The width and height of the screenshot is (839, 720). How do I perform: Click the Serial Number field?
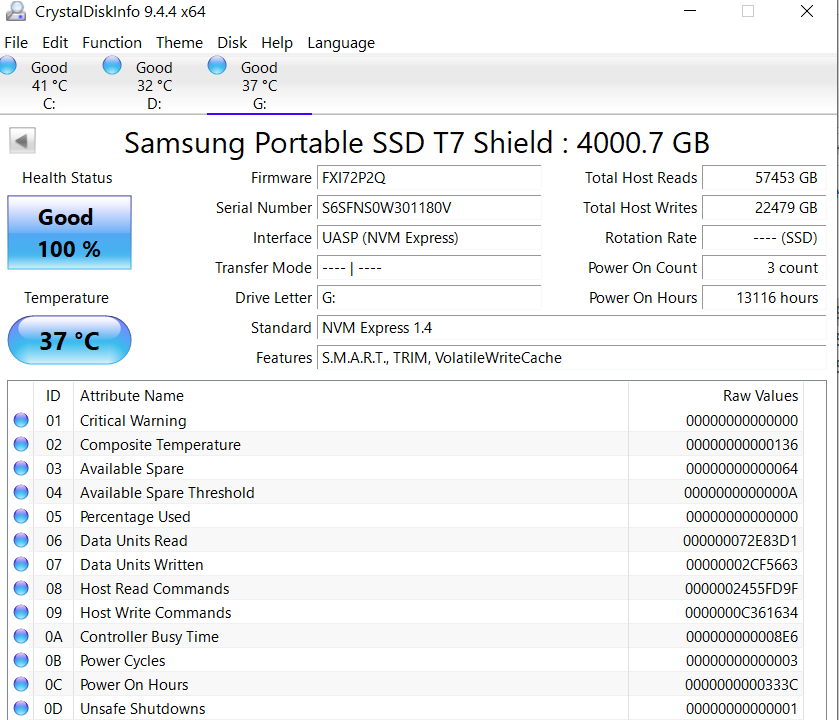429,208
